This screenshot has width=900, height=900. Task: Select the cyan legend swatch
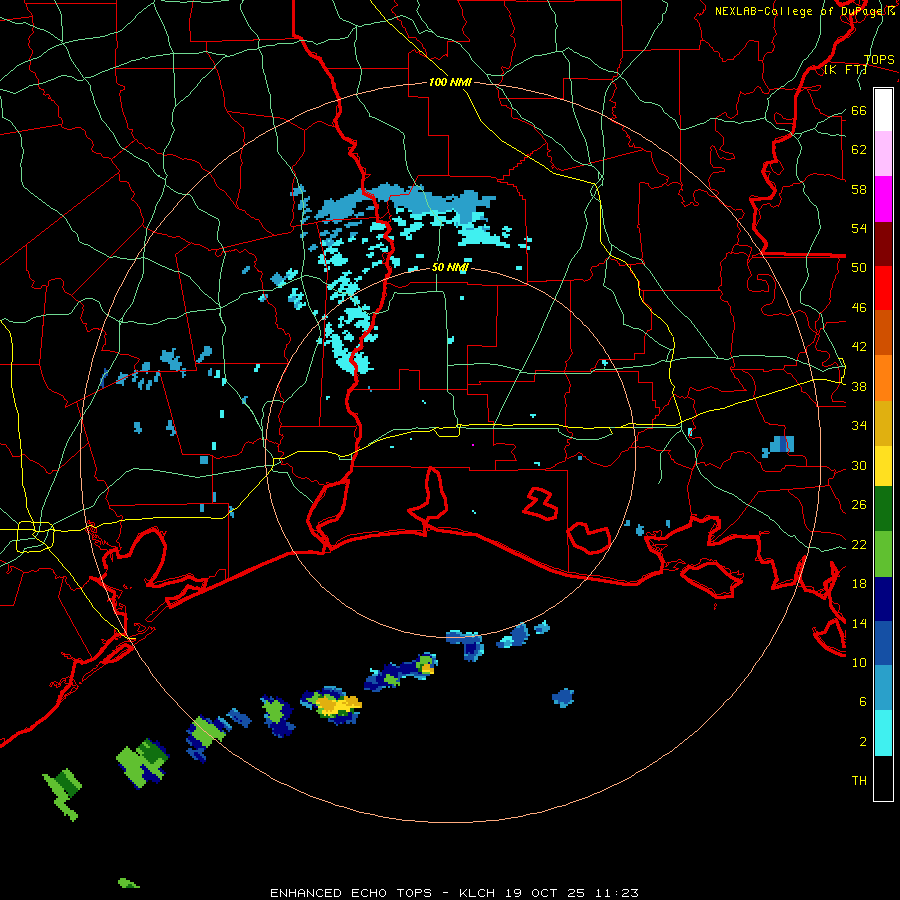click(x=883, y=733)
